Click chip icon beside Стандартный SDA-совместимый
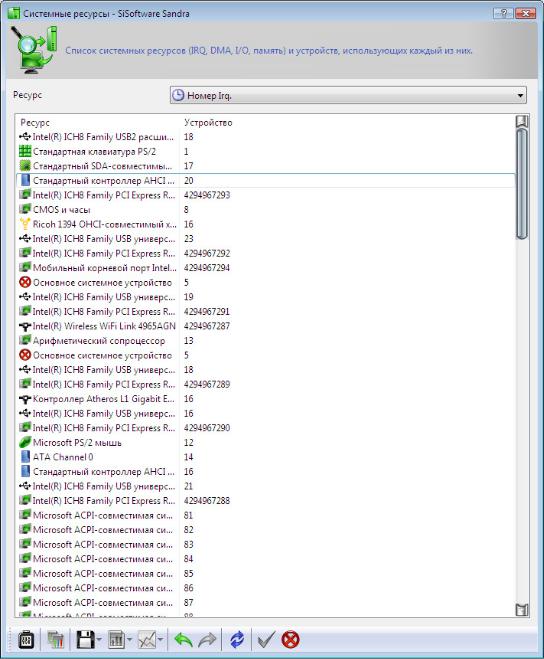This screenshot has width=544, height=659. (x=25, y=166)
